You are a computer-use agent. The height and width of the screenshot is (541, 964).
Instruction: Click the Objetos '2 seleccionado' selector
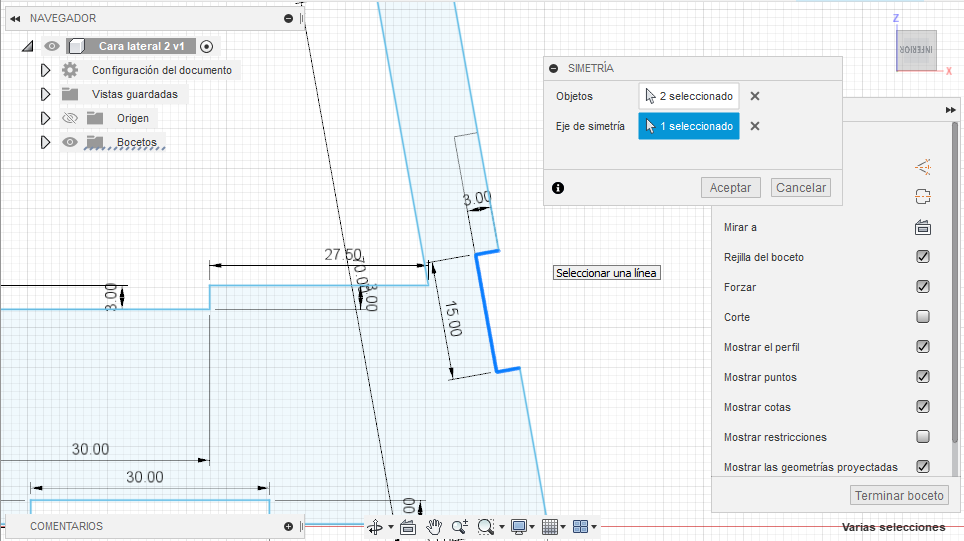pos(689,96)
